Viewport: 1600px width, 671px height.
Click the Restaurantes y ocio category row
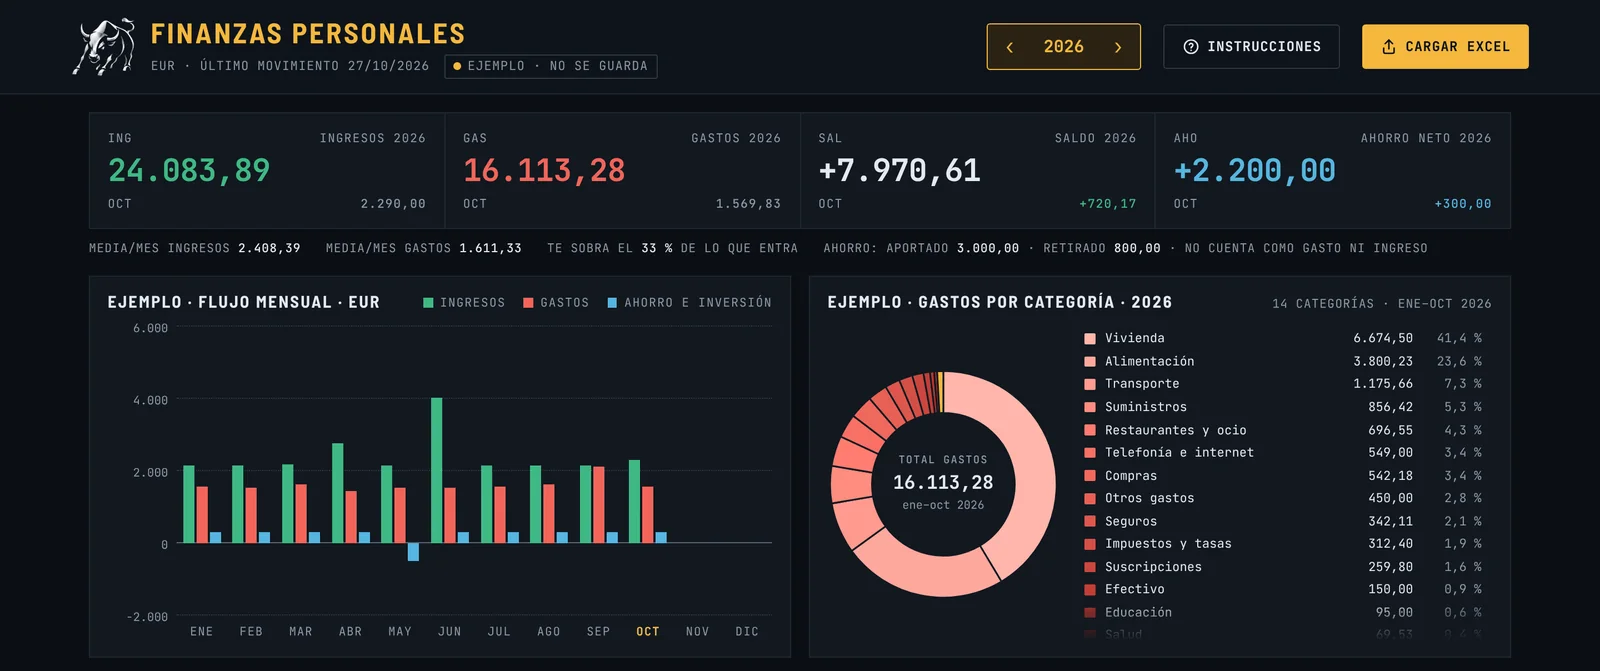pyautogui.click(x=1283, y=430)
